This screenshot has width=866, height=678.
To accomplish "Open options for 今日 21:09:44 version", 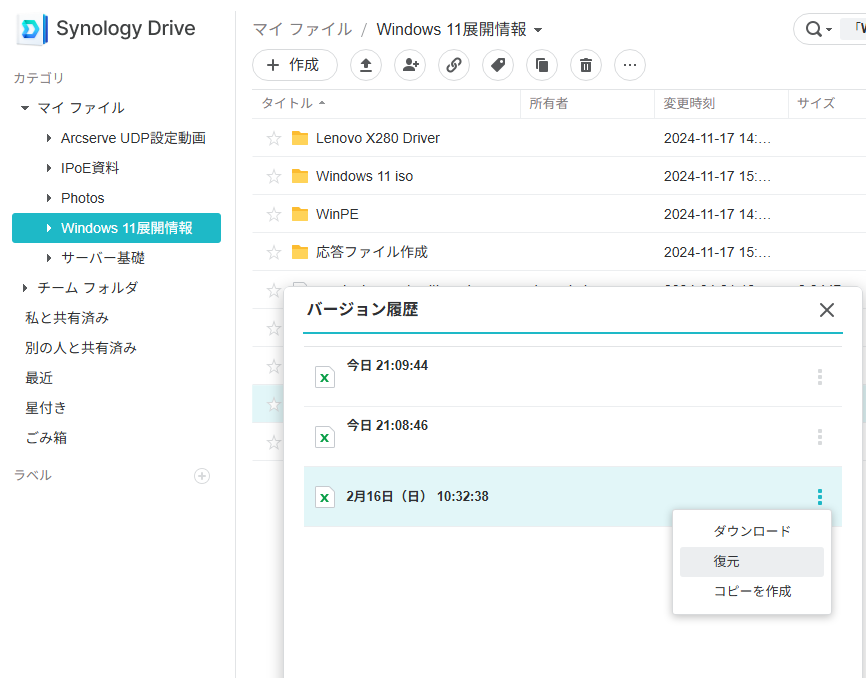I will click(x=820, y=377).
